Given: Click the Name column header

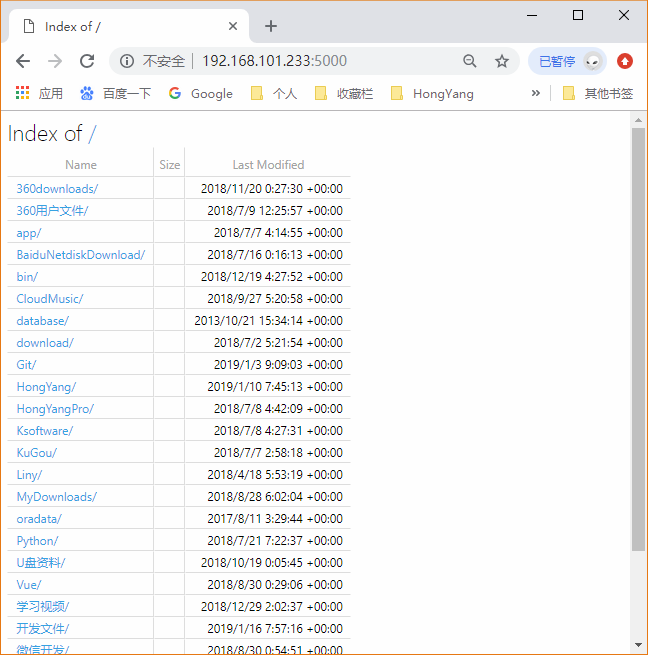Looking at the screenshot, I should point(81,165).
